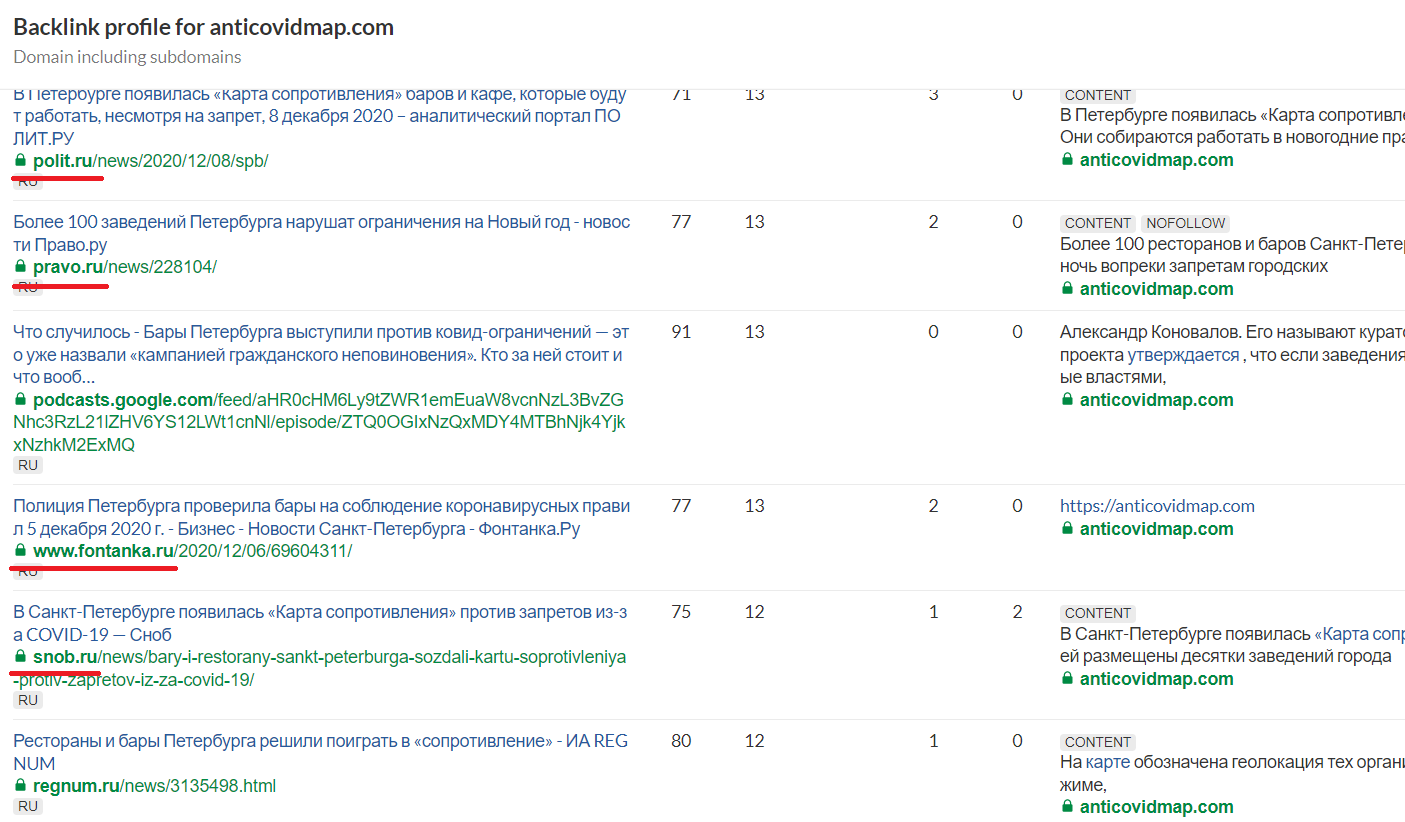This screenshot has width=1405, height=822.
Task: Open the polit.ru news referring page URL
Action: [x=150, y=160]
